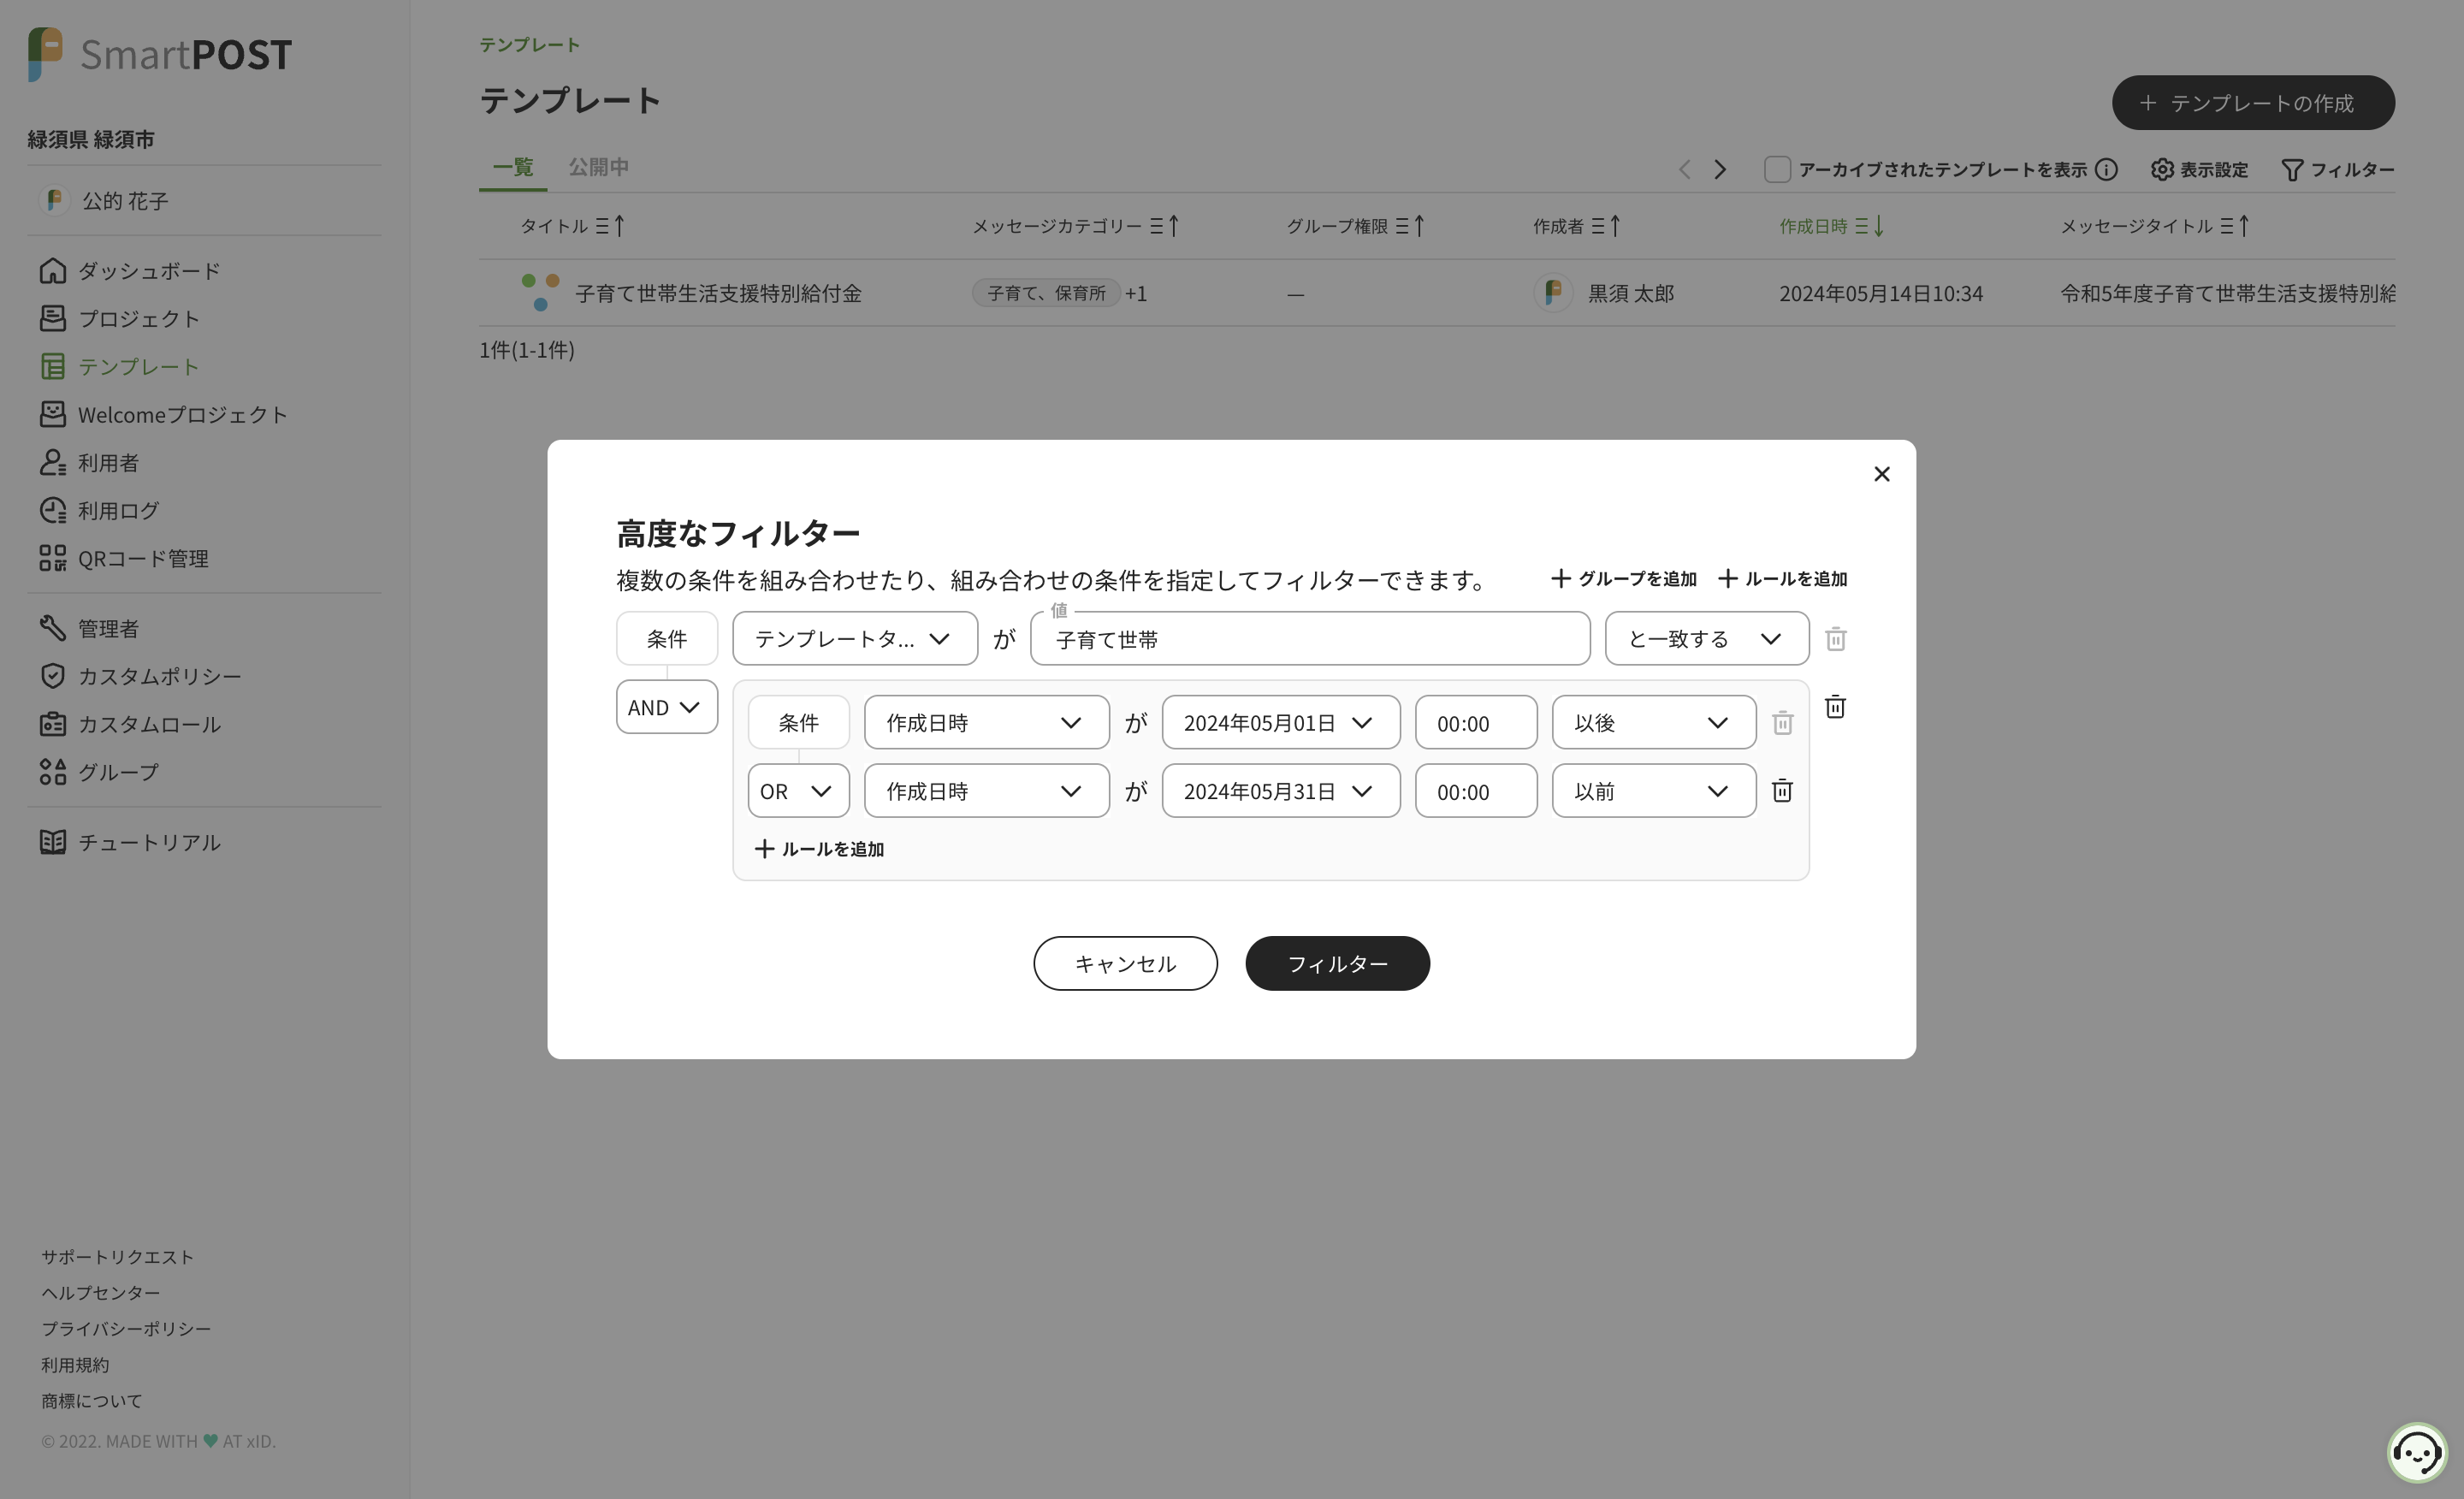Image resolution: width=2464 pixels, height=1499 pixels.
Task: Apply with the black フィルター button
Action: click(1337, 963)
